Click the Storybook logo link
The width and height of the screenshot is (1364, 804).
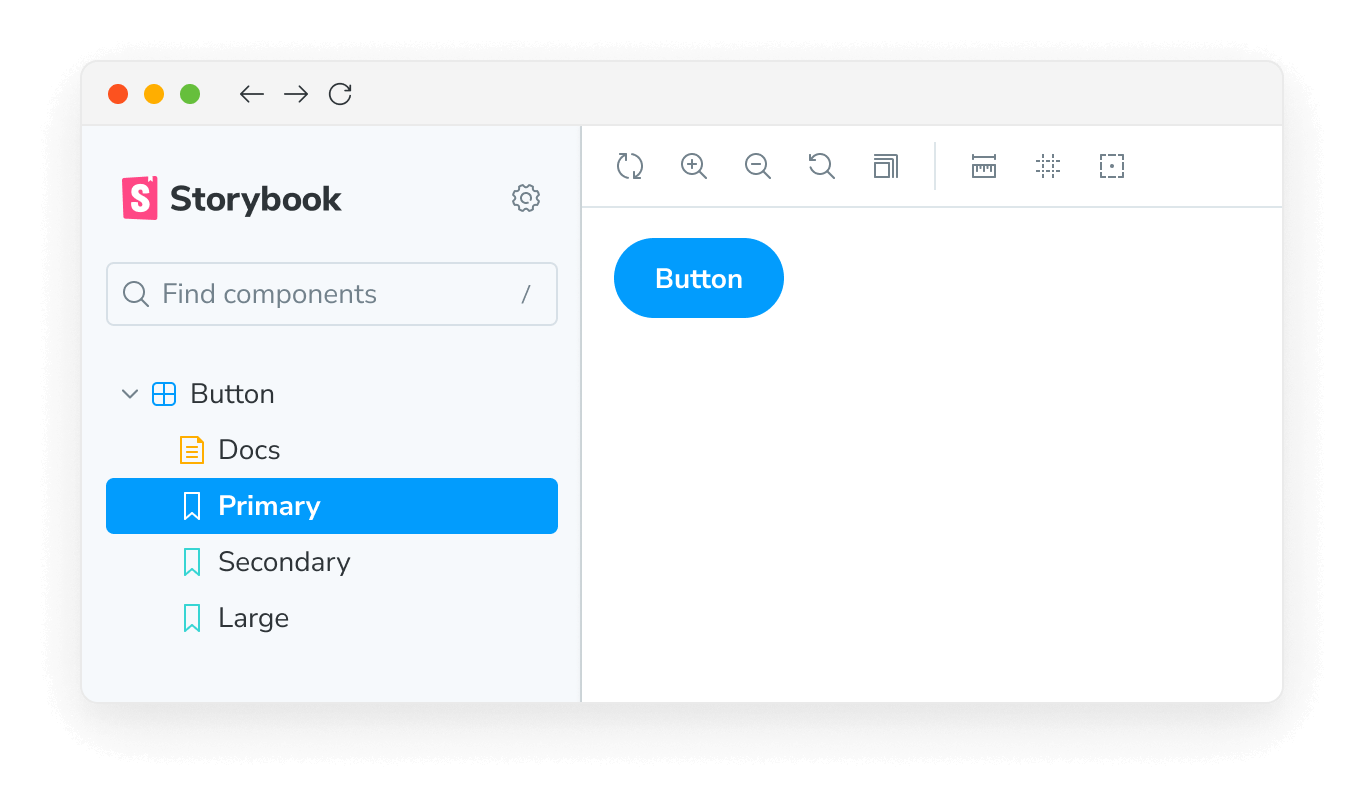[231, 198]
